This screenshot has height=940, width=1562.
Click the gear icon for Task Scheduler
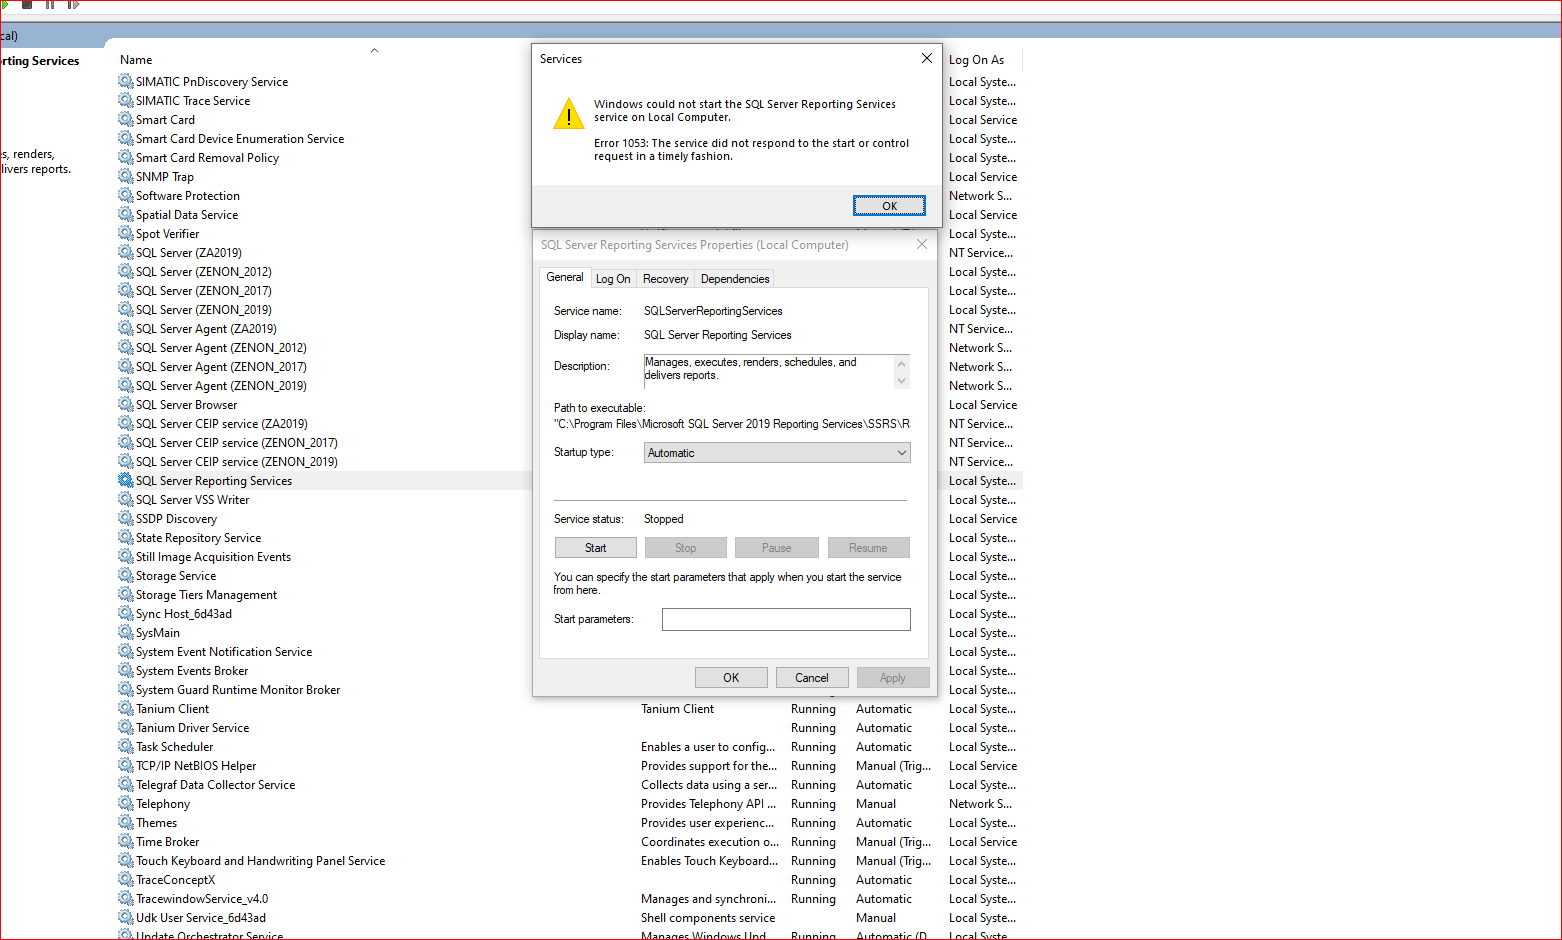[126, 746]
